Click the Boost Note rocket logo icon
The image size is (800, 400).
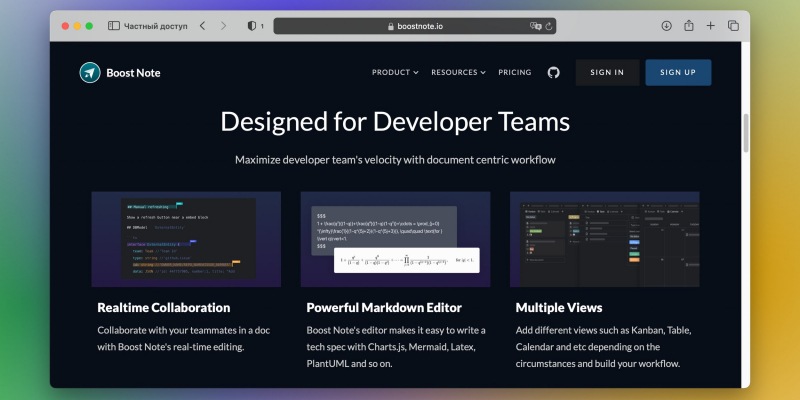click(x=90, y=72)
